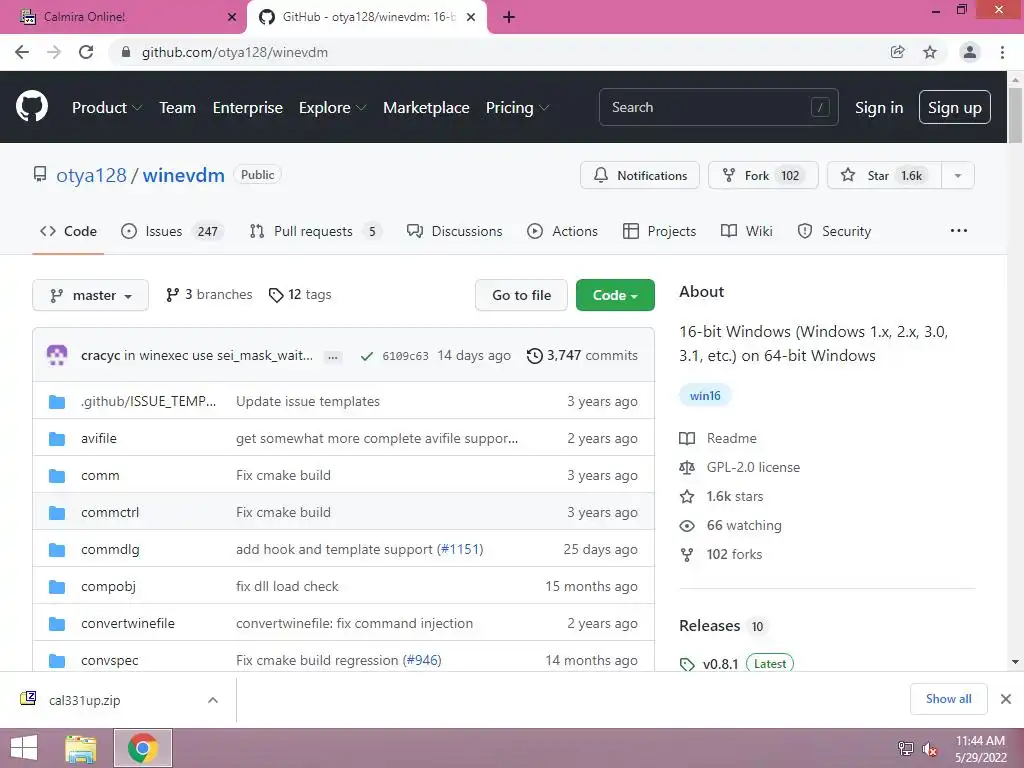Open the Team link in the GitHub header
This screenshot has width=1024, height=768.
click(177, 108)
